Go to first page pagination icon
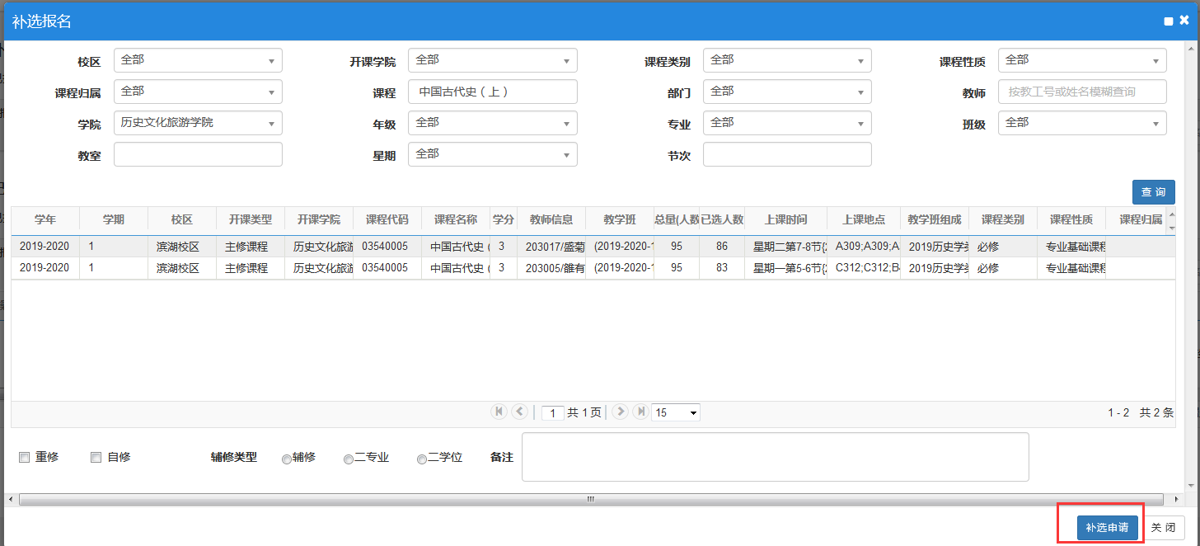1200x546 pixels. pyautogui.click(x=499, y=412)
